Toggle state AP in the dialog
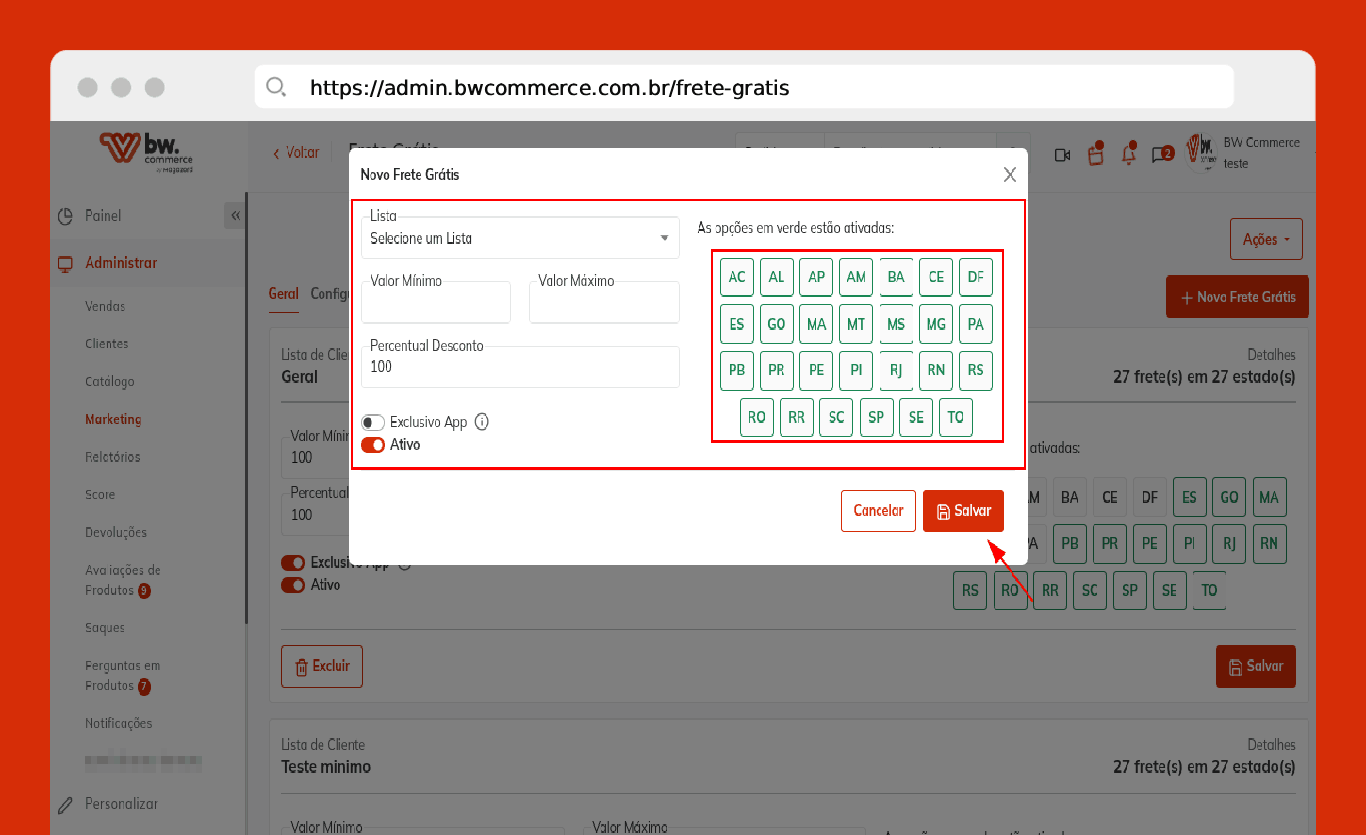The width and height of the screenshot is (1366, 835). [x=817, y=277]
